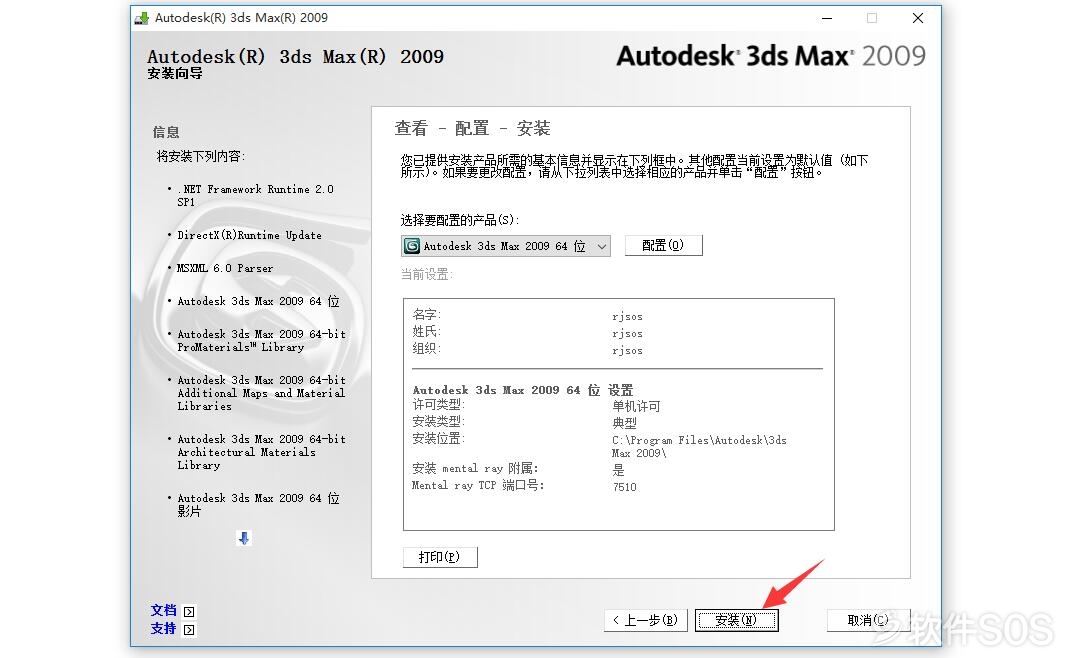The height and width of the screenshot is (658, 1069).
Task: Close the installer window
Action: tap(918, 18)
